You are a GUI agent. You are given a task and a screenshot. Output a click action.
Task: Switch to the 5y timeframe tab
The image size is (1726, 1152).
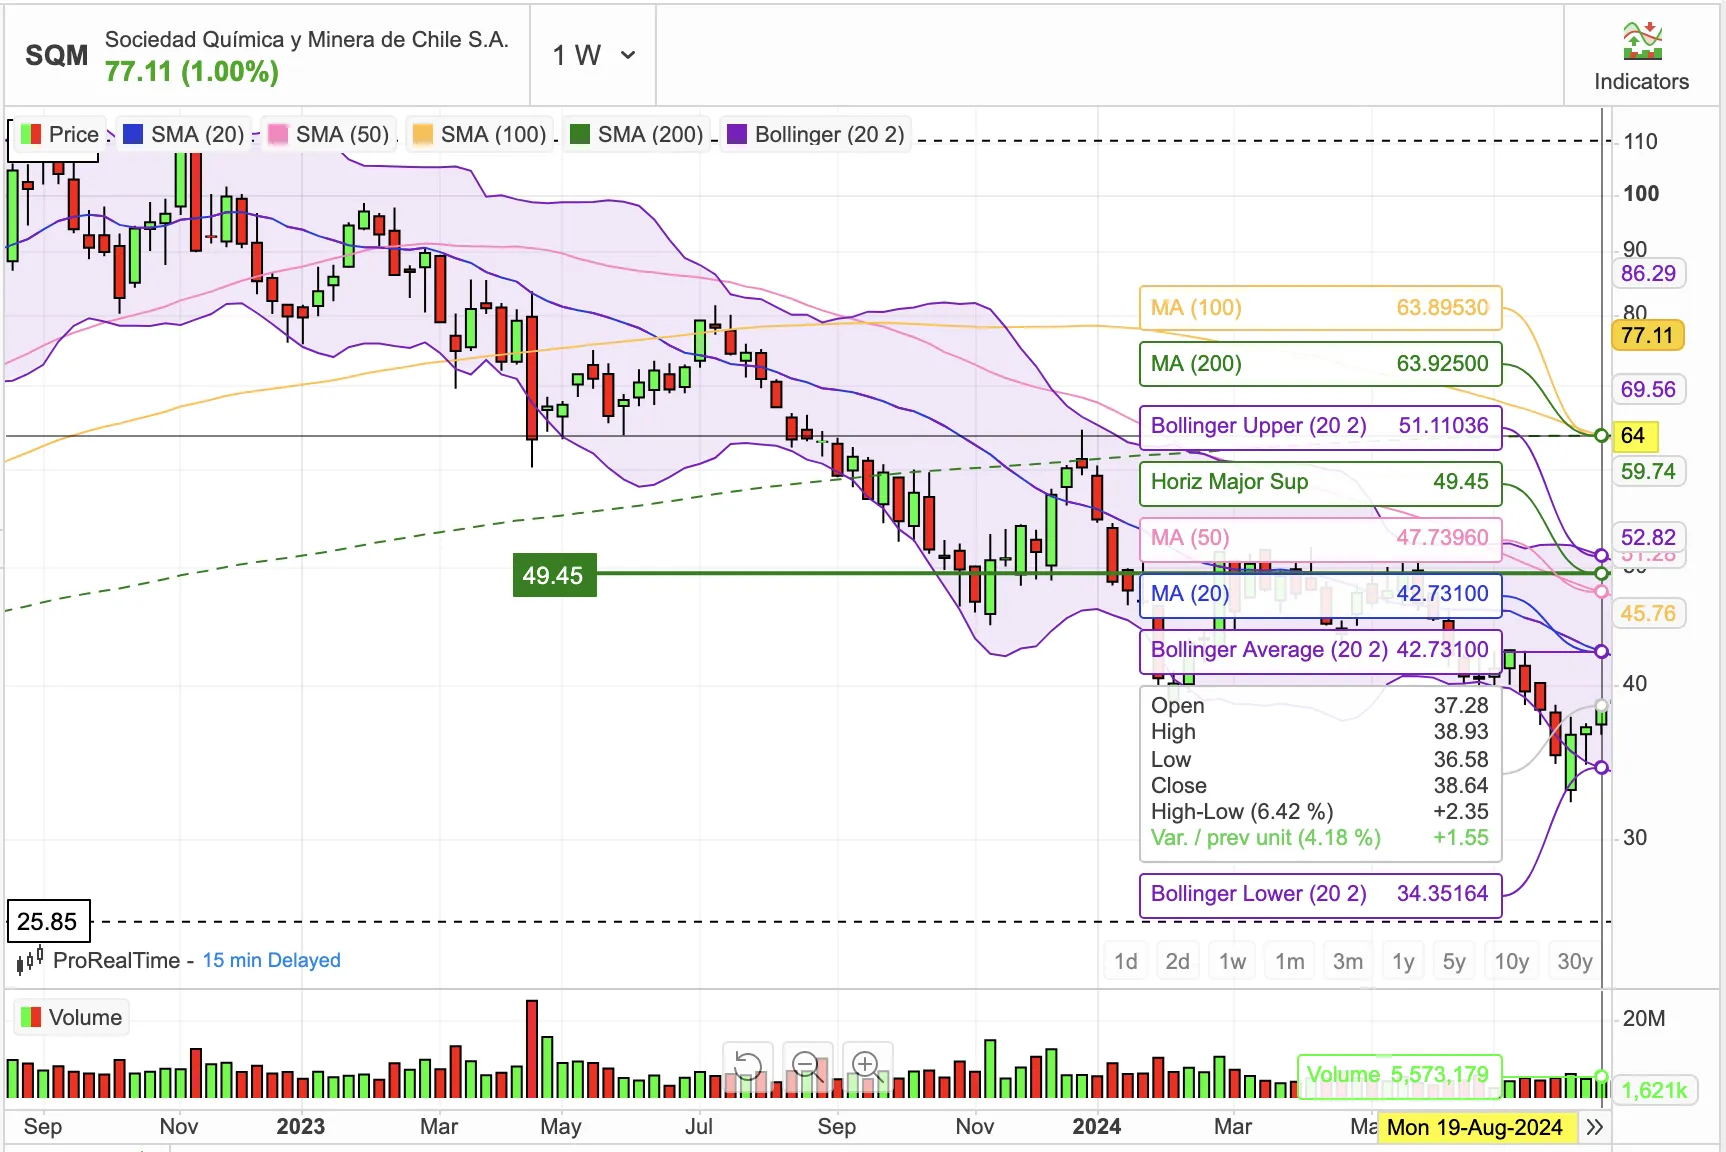(x=1454, y=960)
